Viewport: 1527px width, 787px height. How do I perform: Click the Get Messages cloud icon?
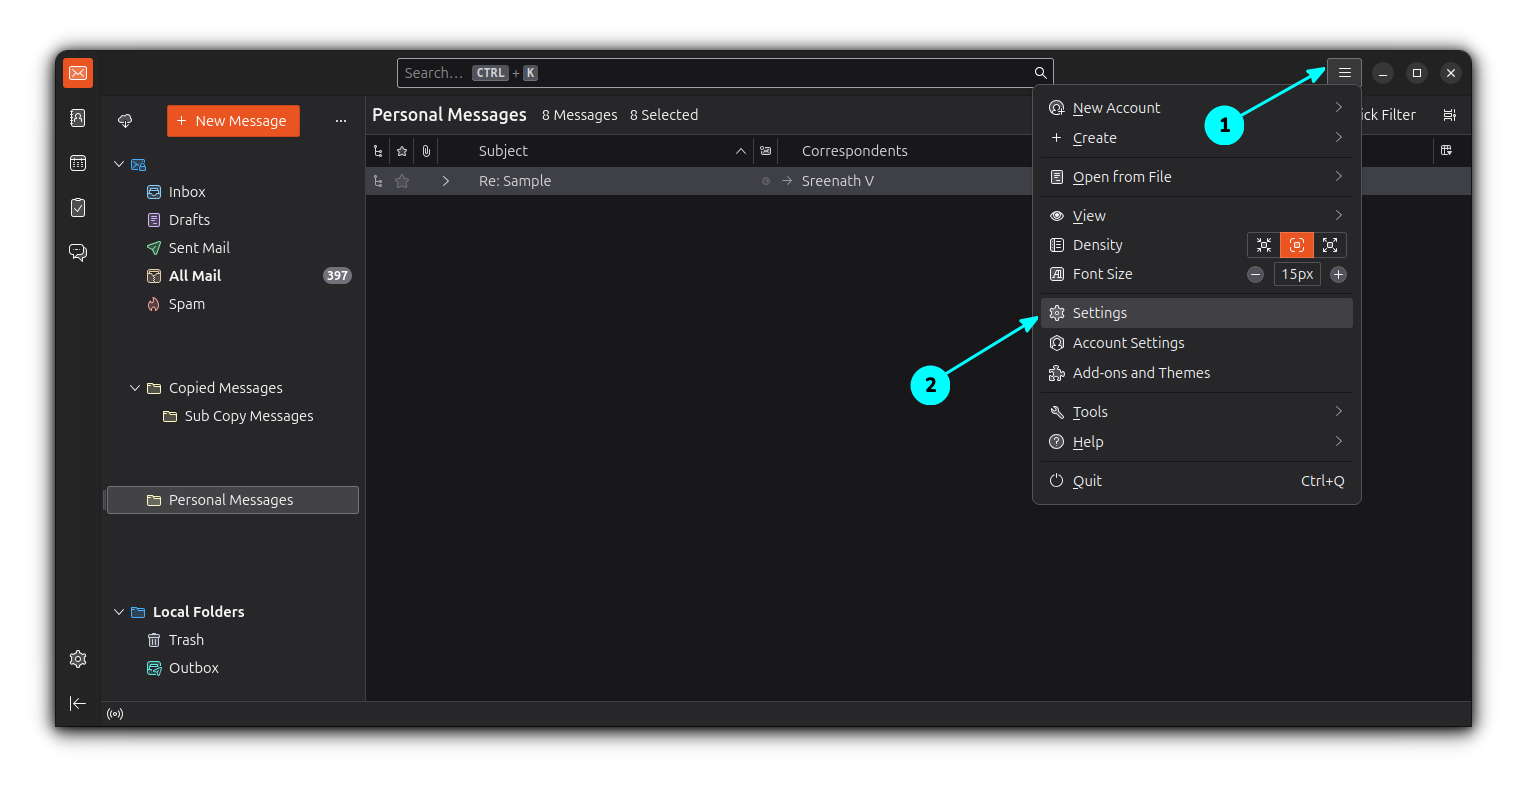125,121
